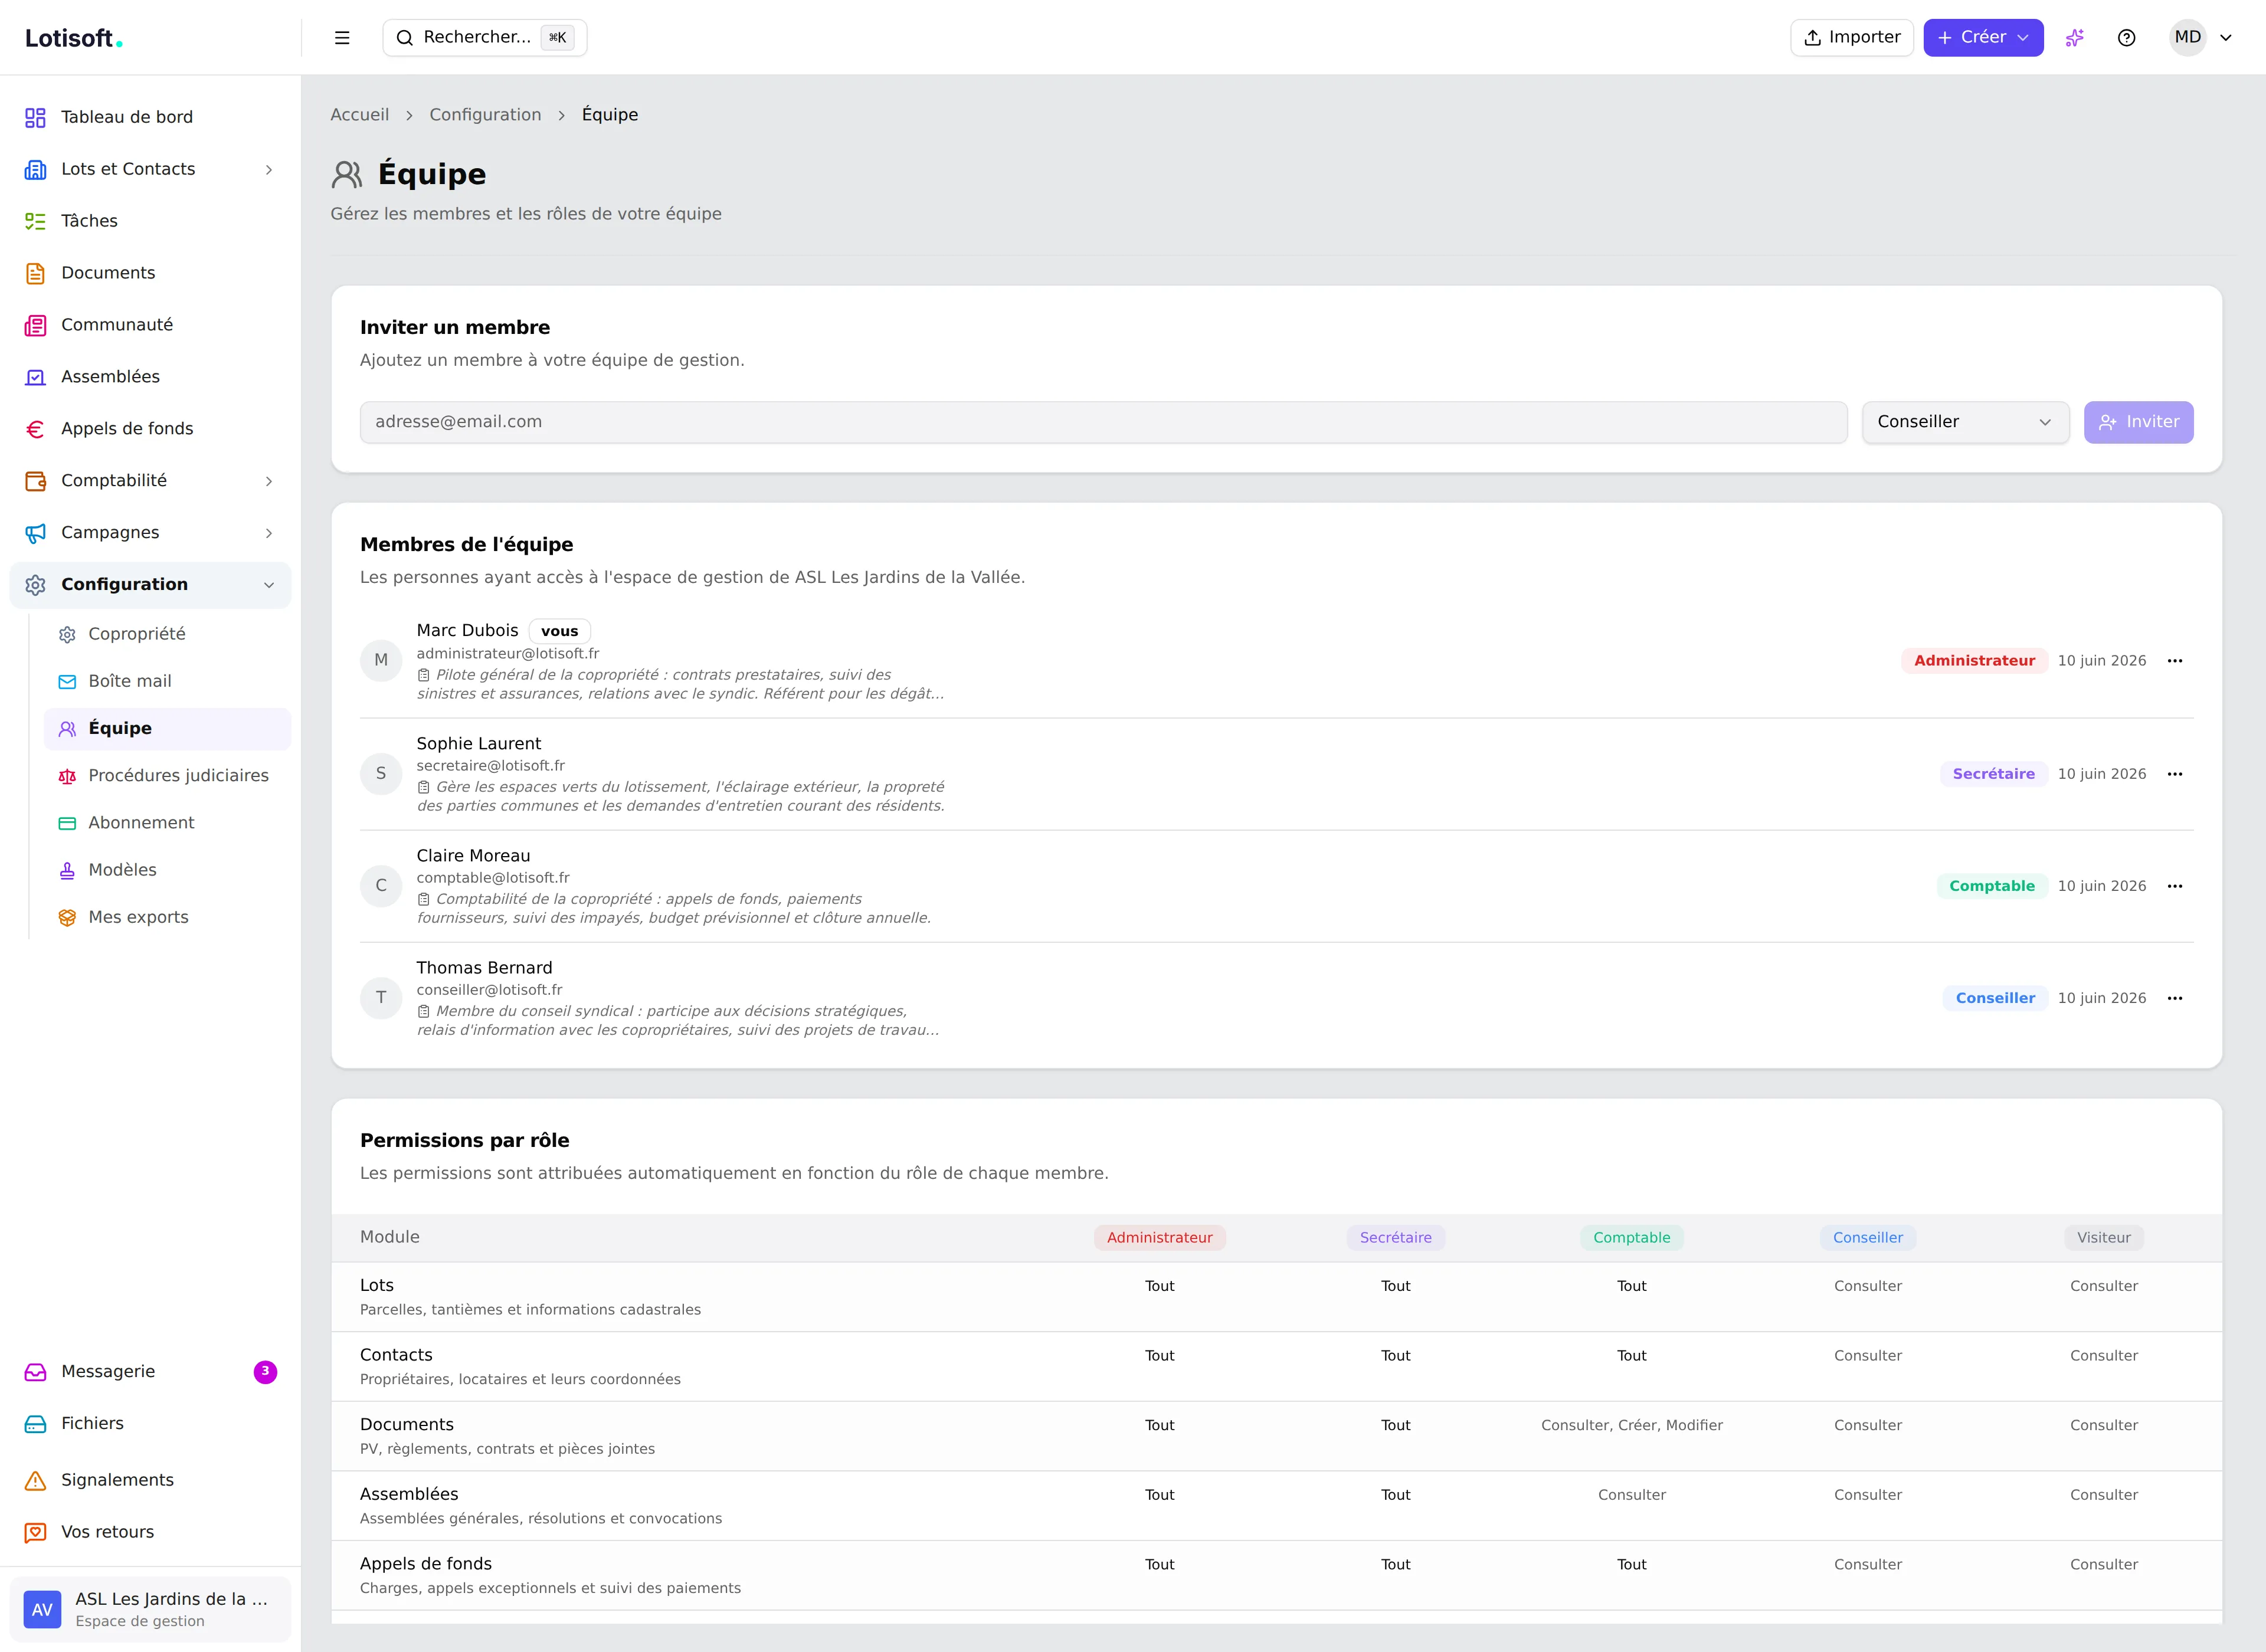This screenshot has height=1652, width=2266.
Task: Click the Messagerie unread badge 3
Action: point(265,1372)
